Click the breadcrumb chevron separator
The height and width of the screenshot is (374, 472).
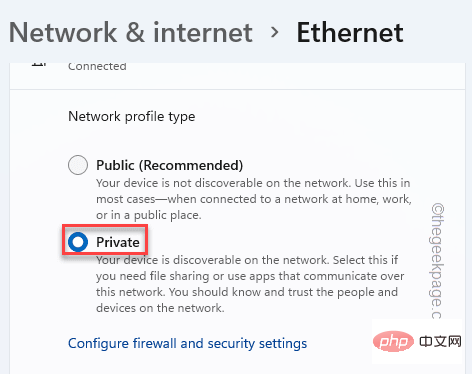pyautogui.click(x=275, y=33)
